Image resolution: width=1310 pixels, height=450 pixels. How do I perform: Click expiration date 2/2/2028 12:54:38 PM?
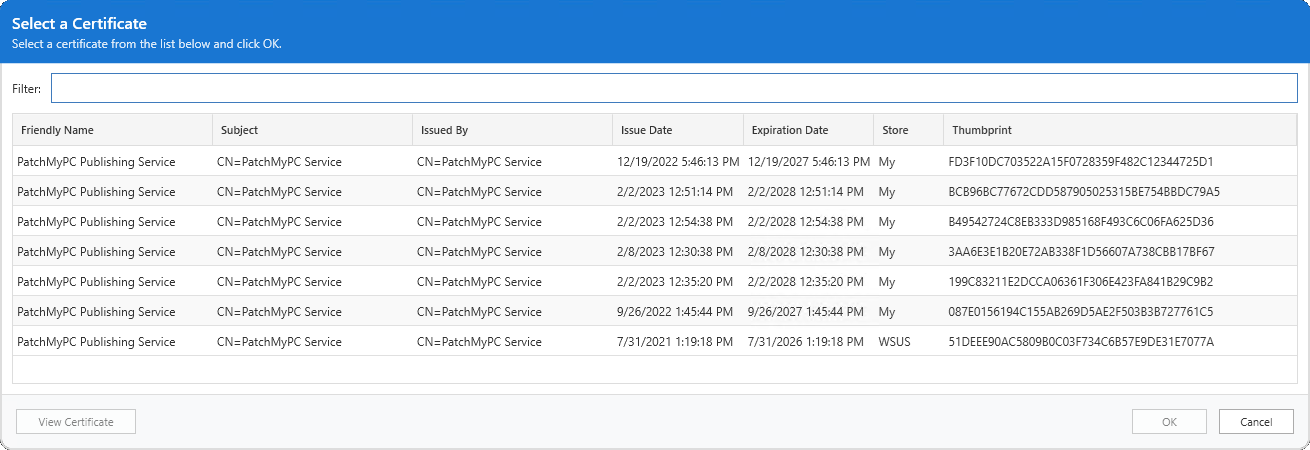point(805,222)
